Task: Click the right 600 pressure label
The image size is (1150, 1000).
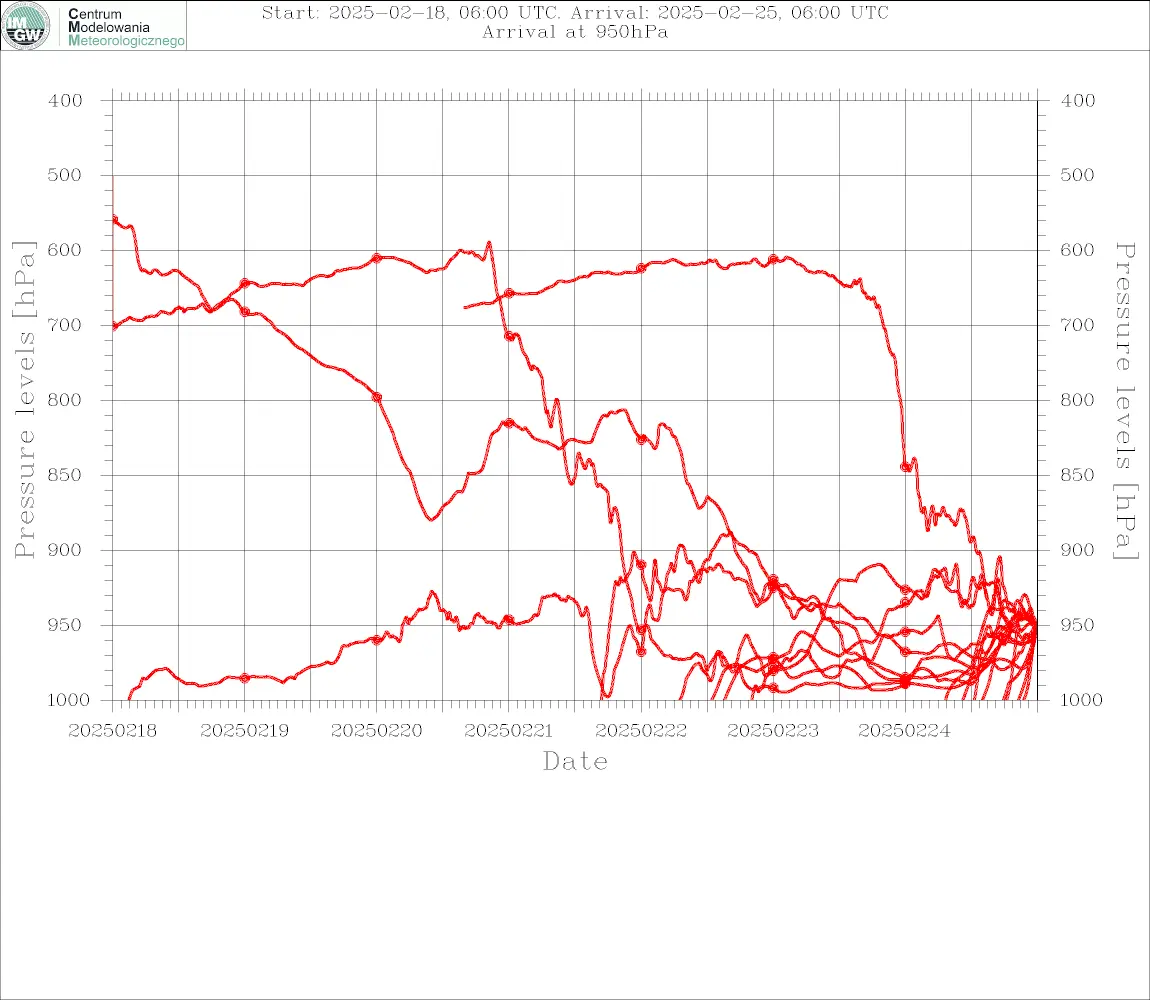Action: 1077,250
